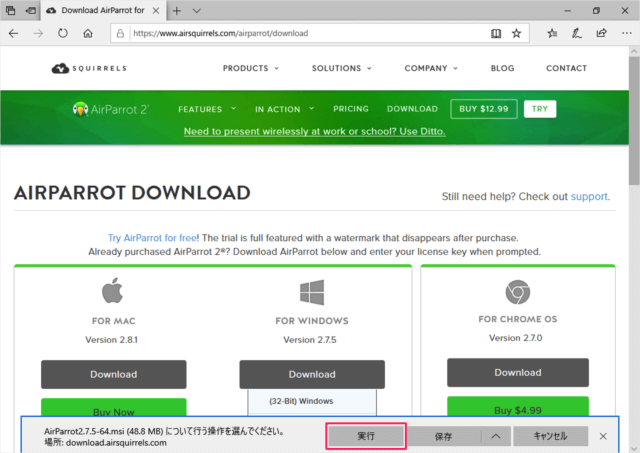Screen dimensions: 640x453
Task: Open the Share icon in toolbar
Action: [x=601, y=33]
